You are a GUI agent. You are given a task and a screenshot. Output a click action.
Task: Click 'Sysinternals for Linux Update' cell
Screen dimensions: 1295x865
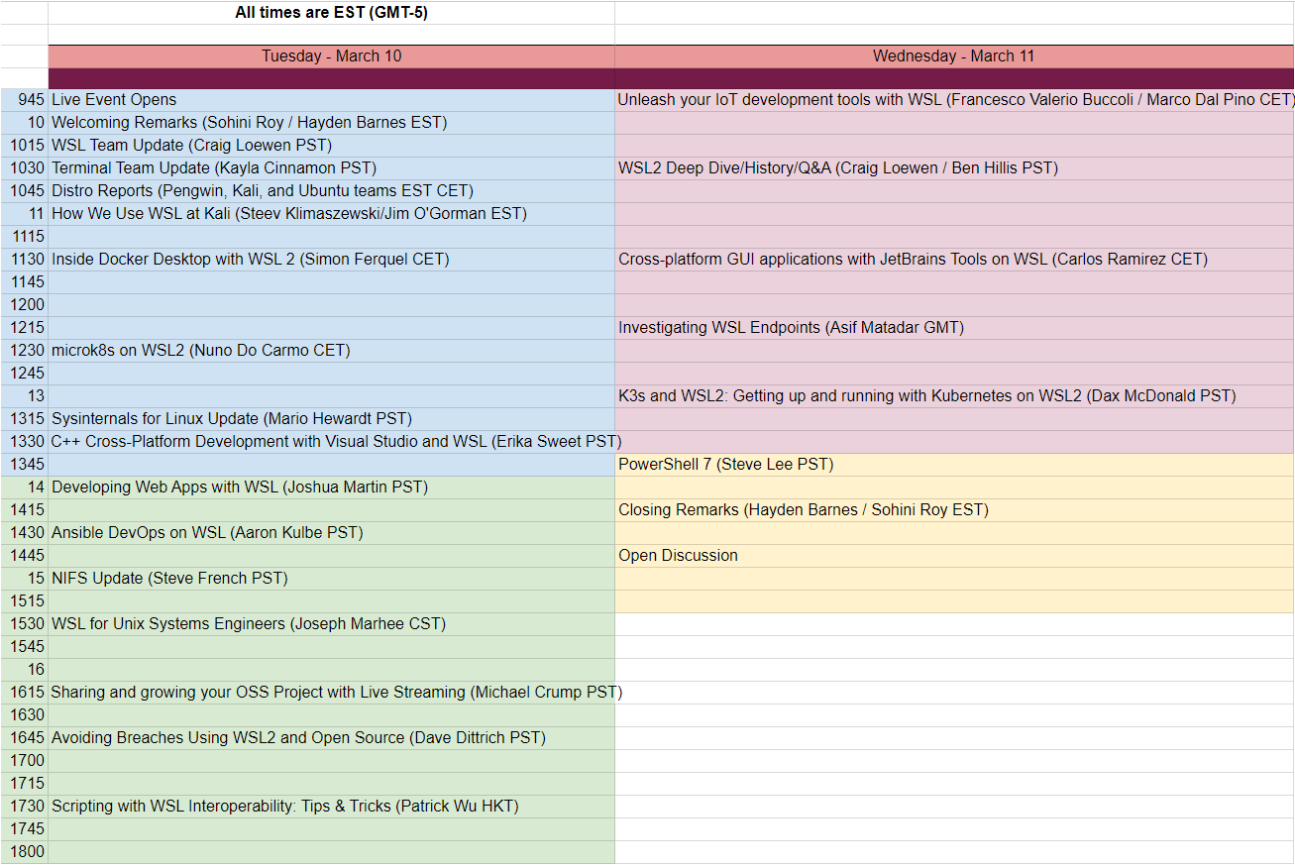tap(331, 419)
